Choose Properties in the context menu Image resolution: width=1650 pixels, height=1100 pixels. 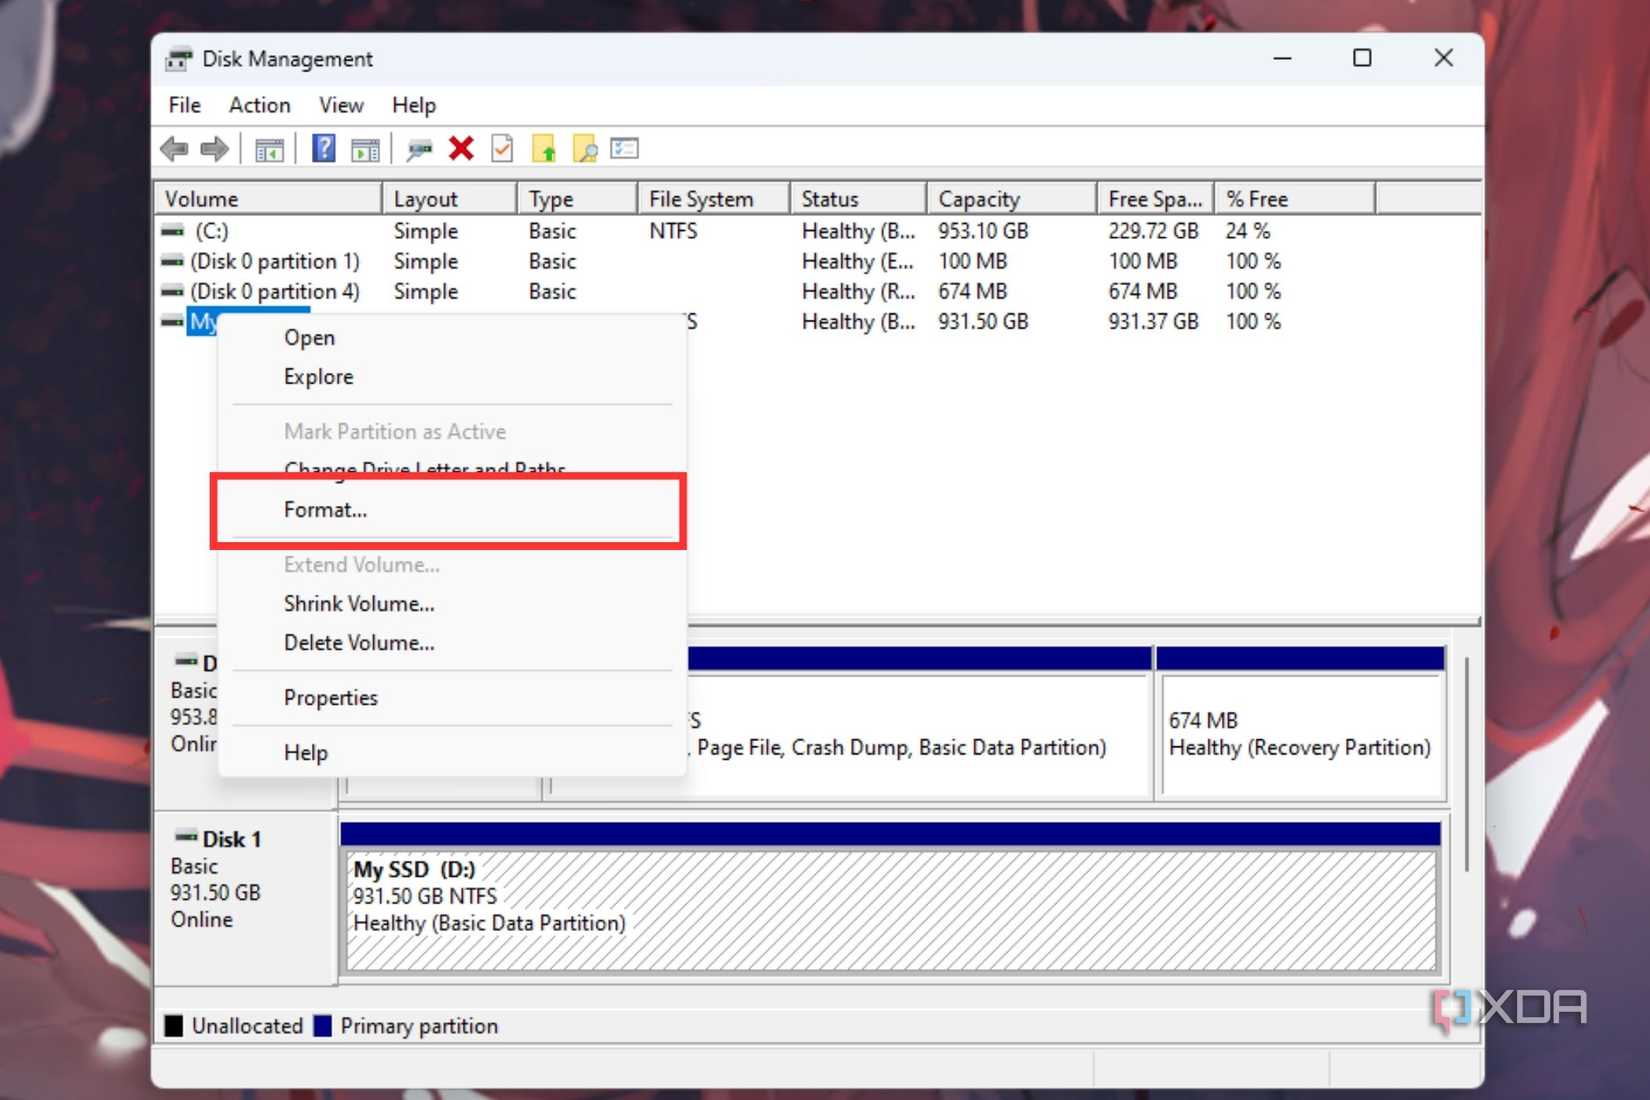click(x=452, y=698)
